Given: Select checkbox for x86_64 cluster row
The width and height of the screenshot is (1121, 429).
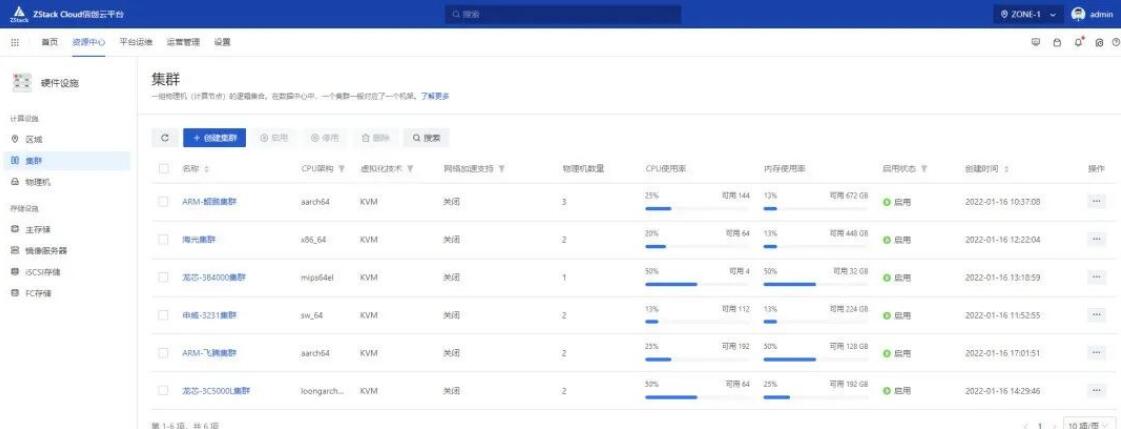Looking at the screenshot, I should click(164, 240).
